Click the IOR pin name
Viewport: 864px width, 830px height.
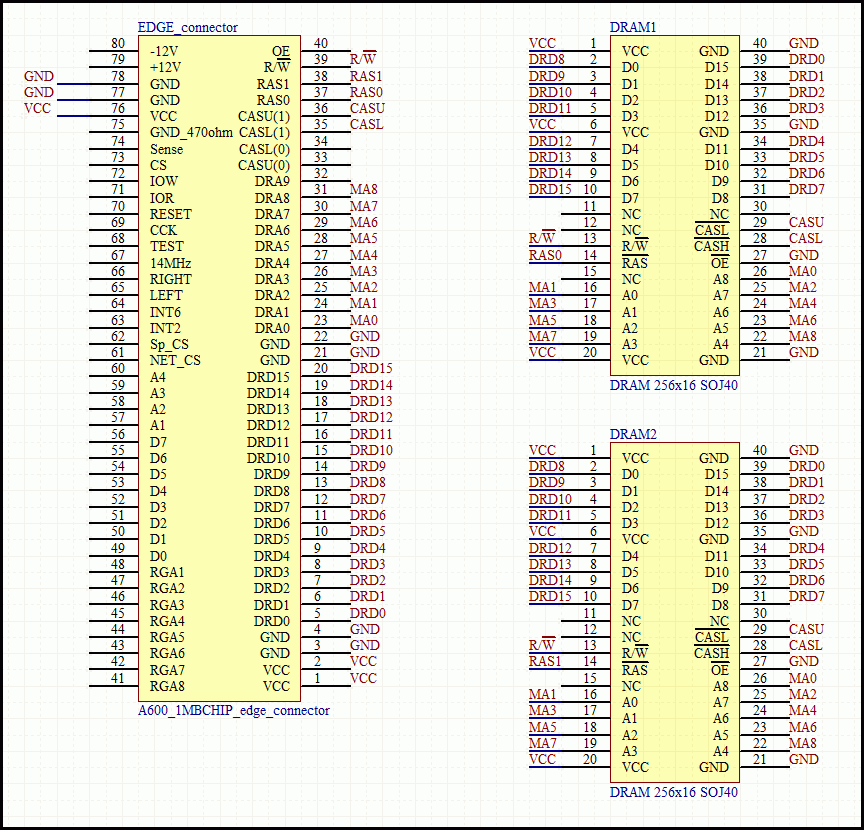click(x=161, y=198)
